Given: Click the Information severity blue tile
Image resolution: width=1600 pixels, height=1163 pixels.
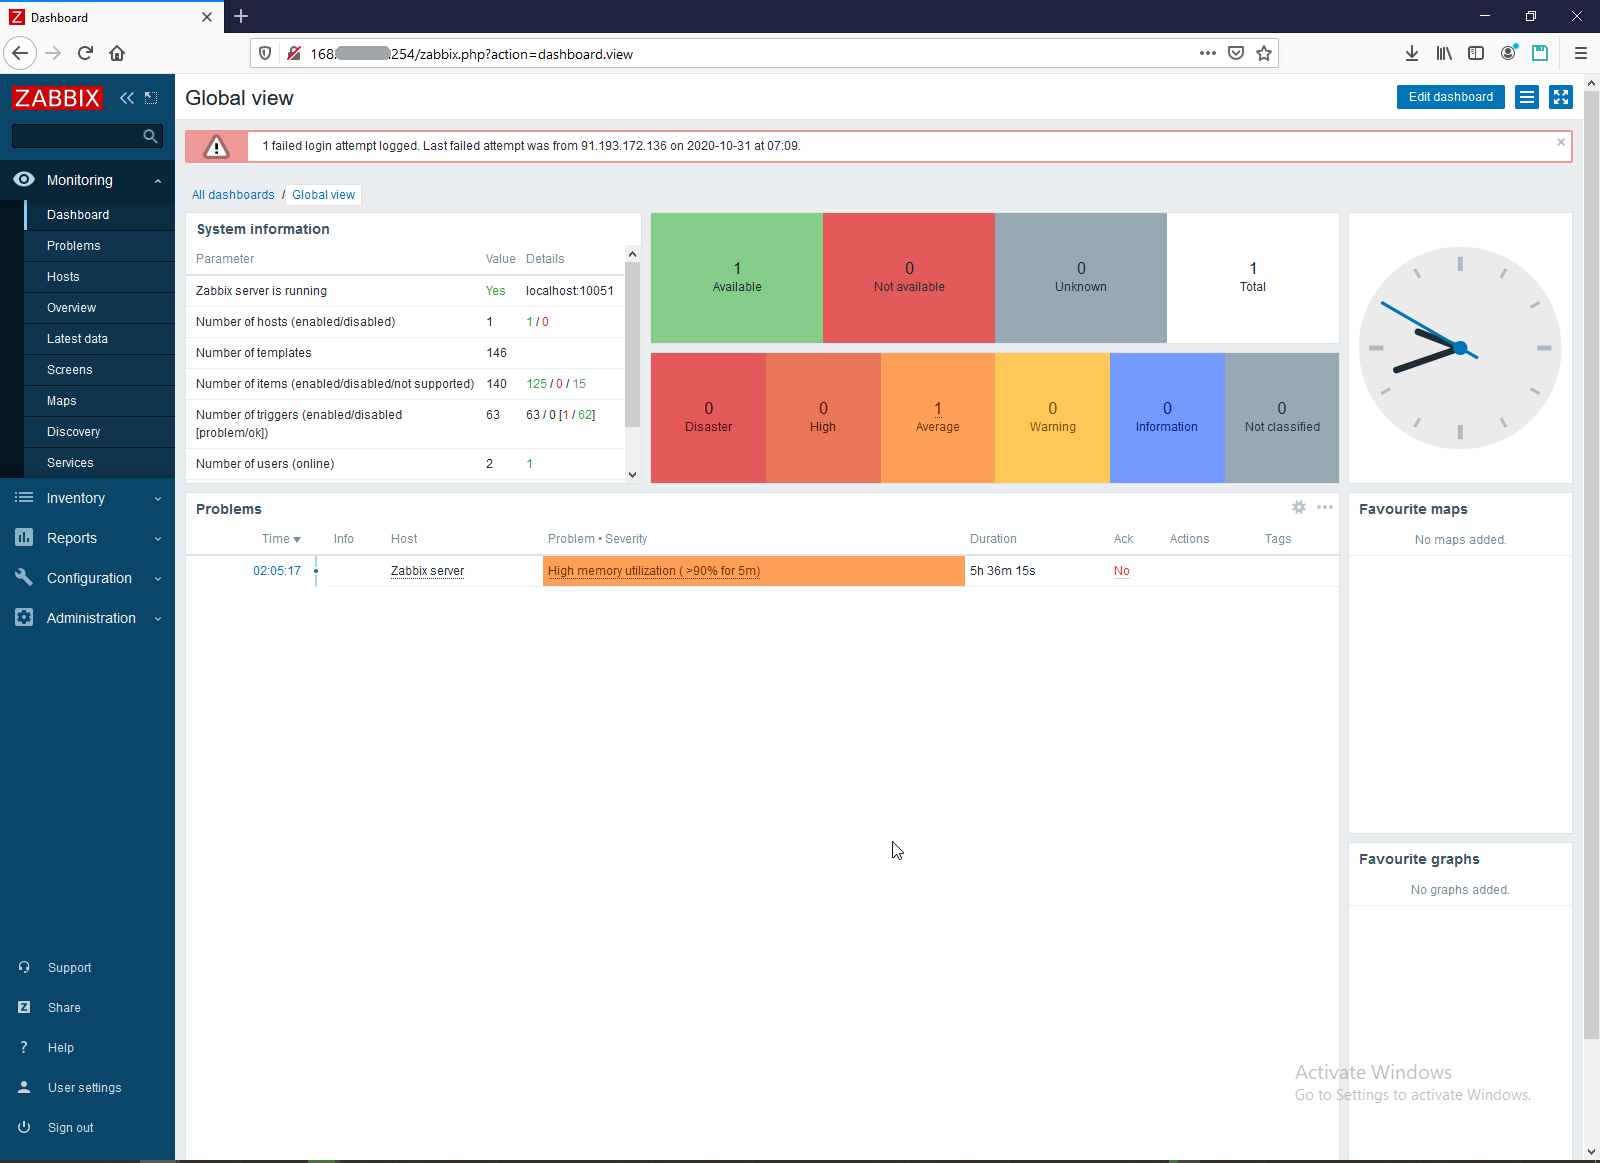Looking at the screenshot, I should pos(1167,418).
